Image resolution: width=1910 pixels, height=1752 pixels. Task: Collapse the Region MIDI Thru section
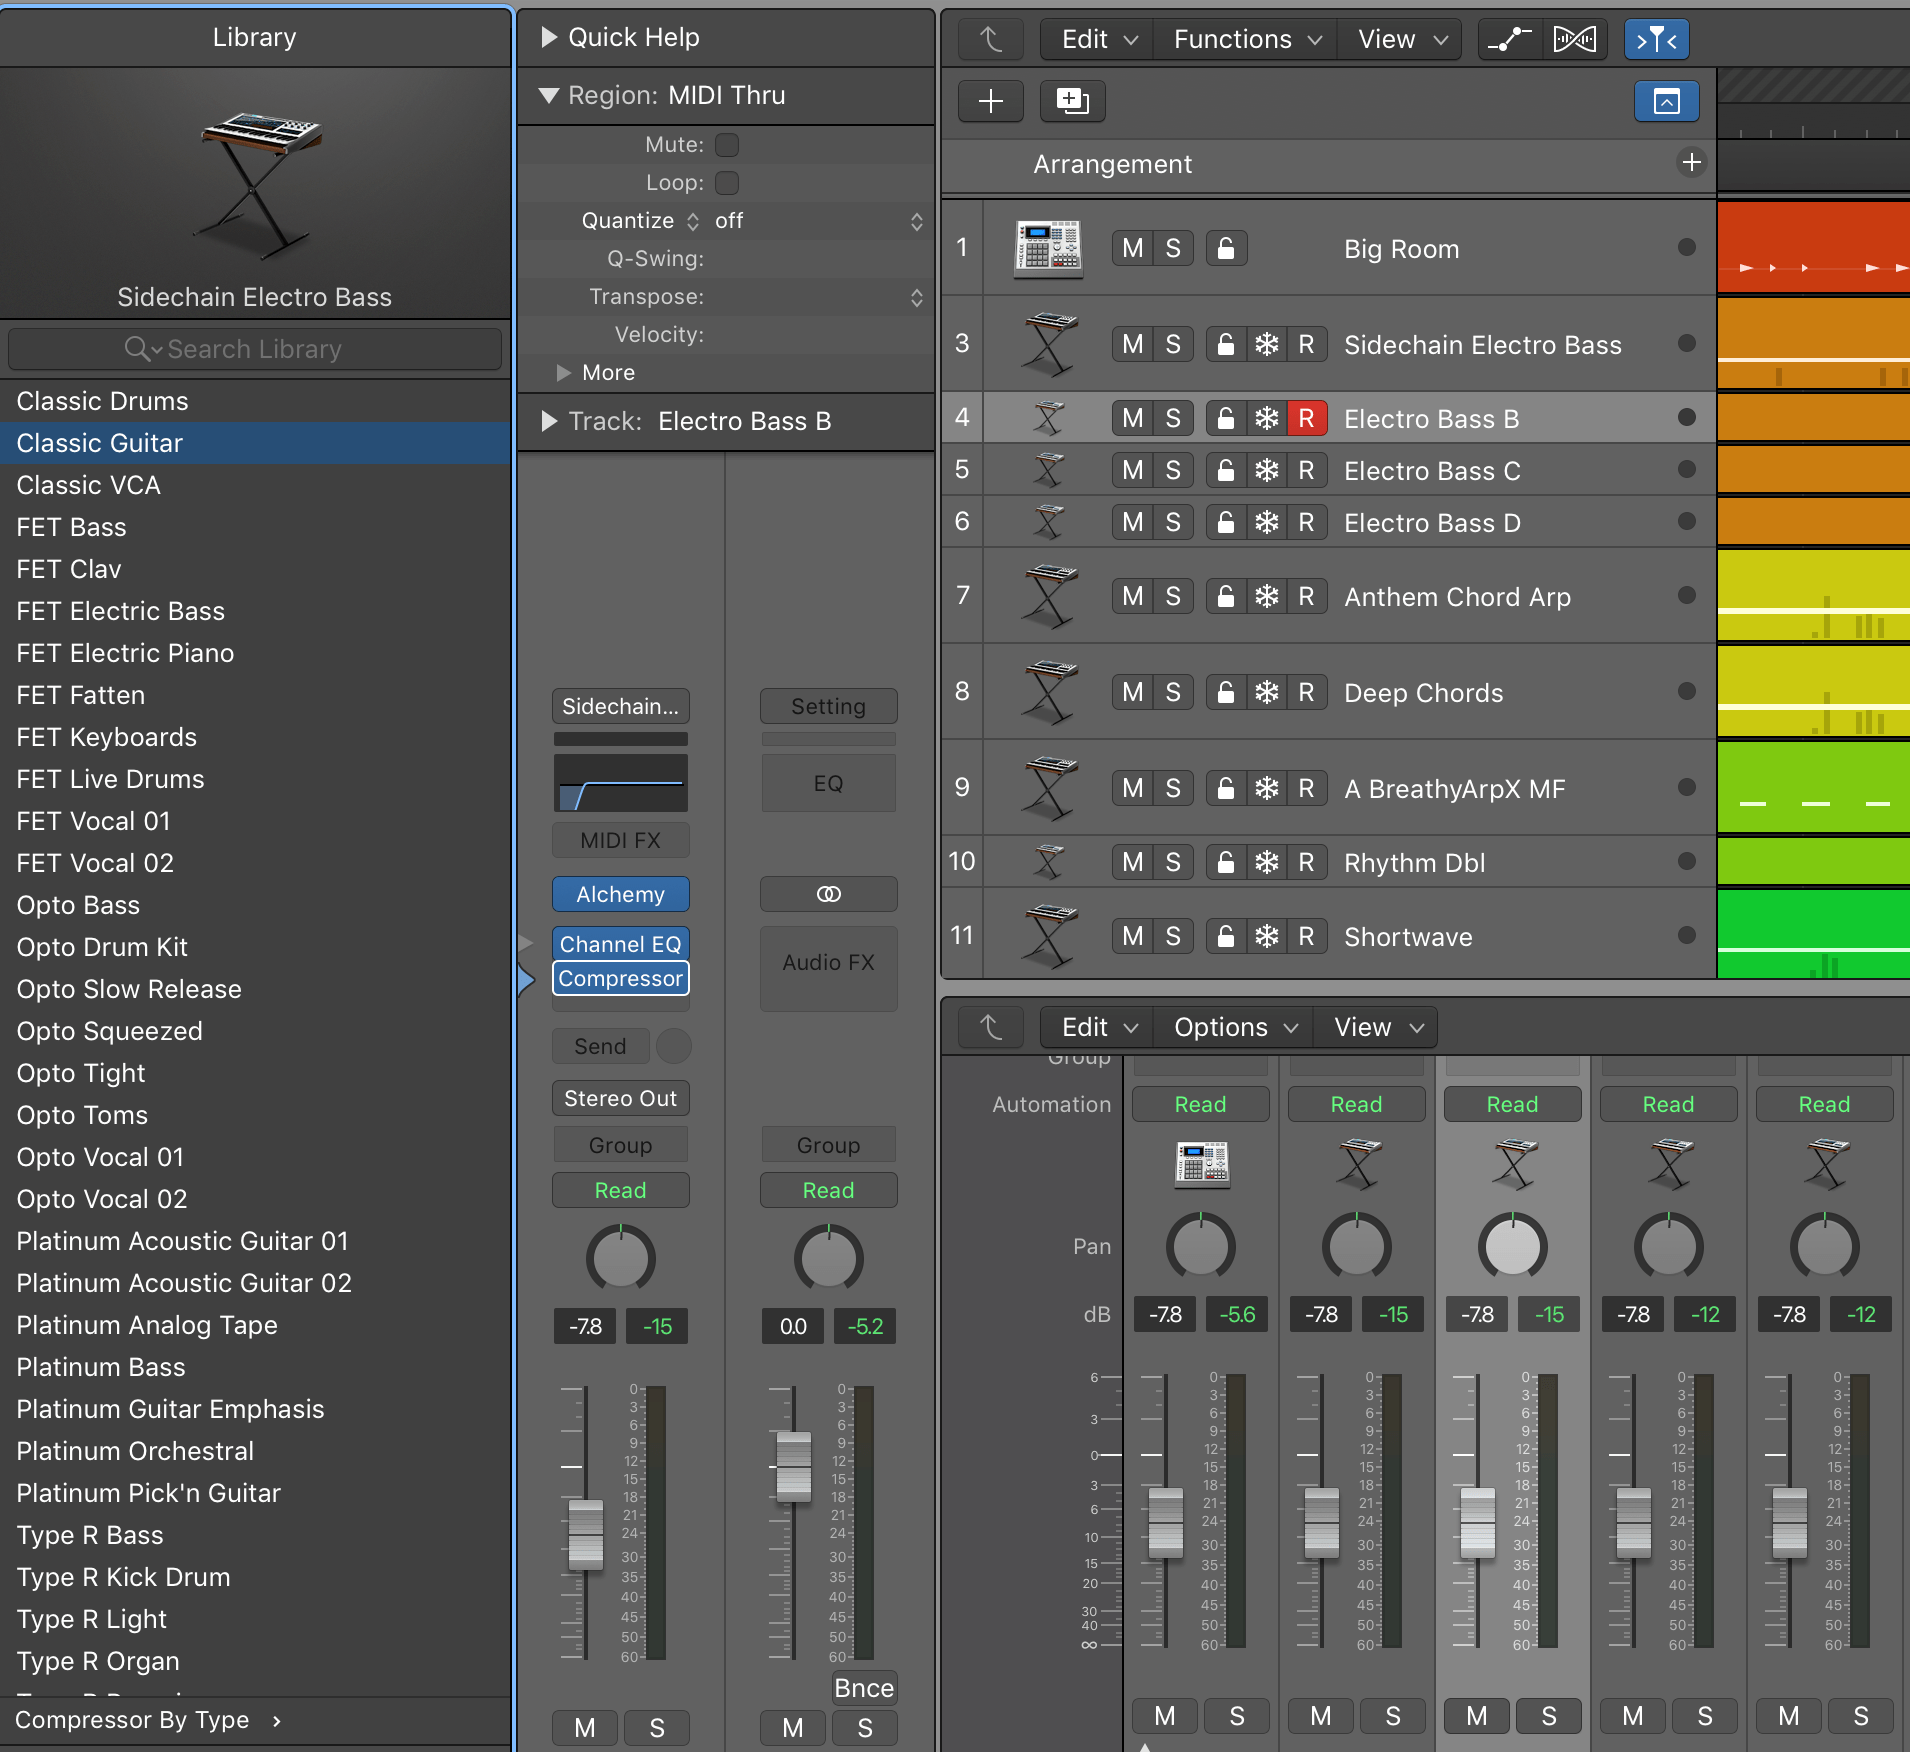(549, 96)
